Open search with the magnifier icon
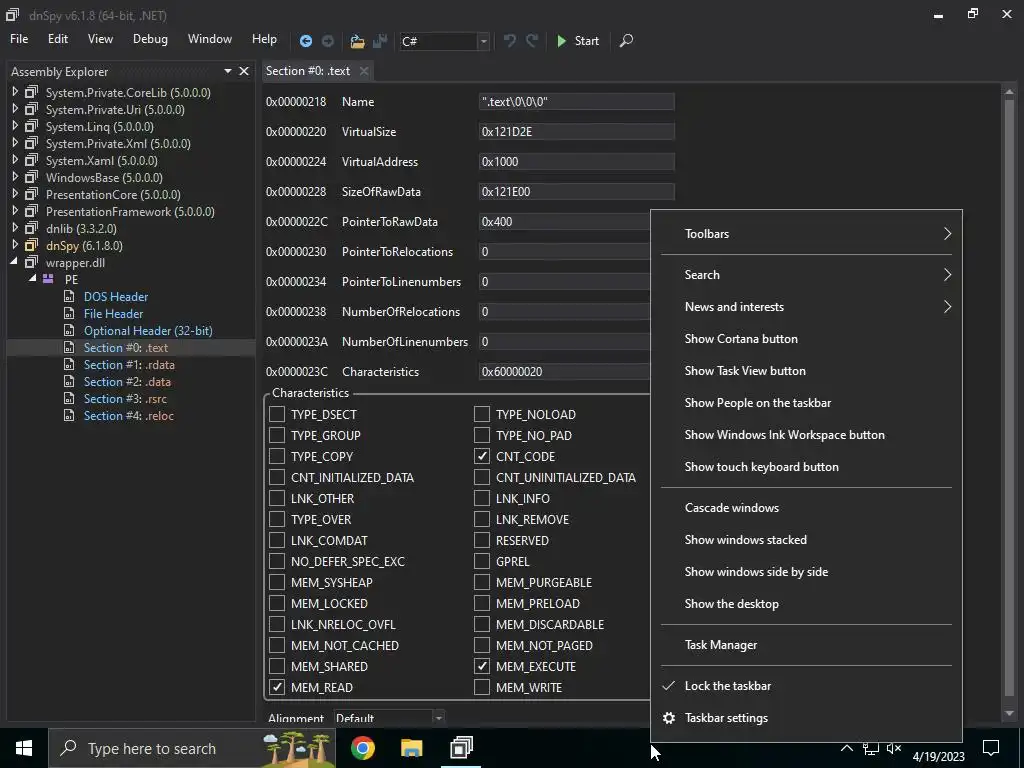1024x768 pixels. point(626,40)
